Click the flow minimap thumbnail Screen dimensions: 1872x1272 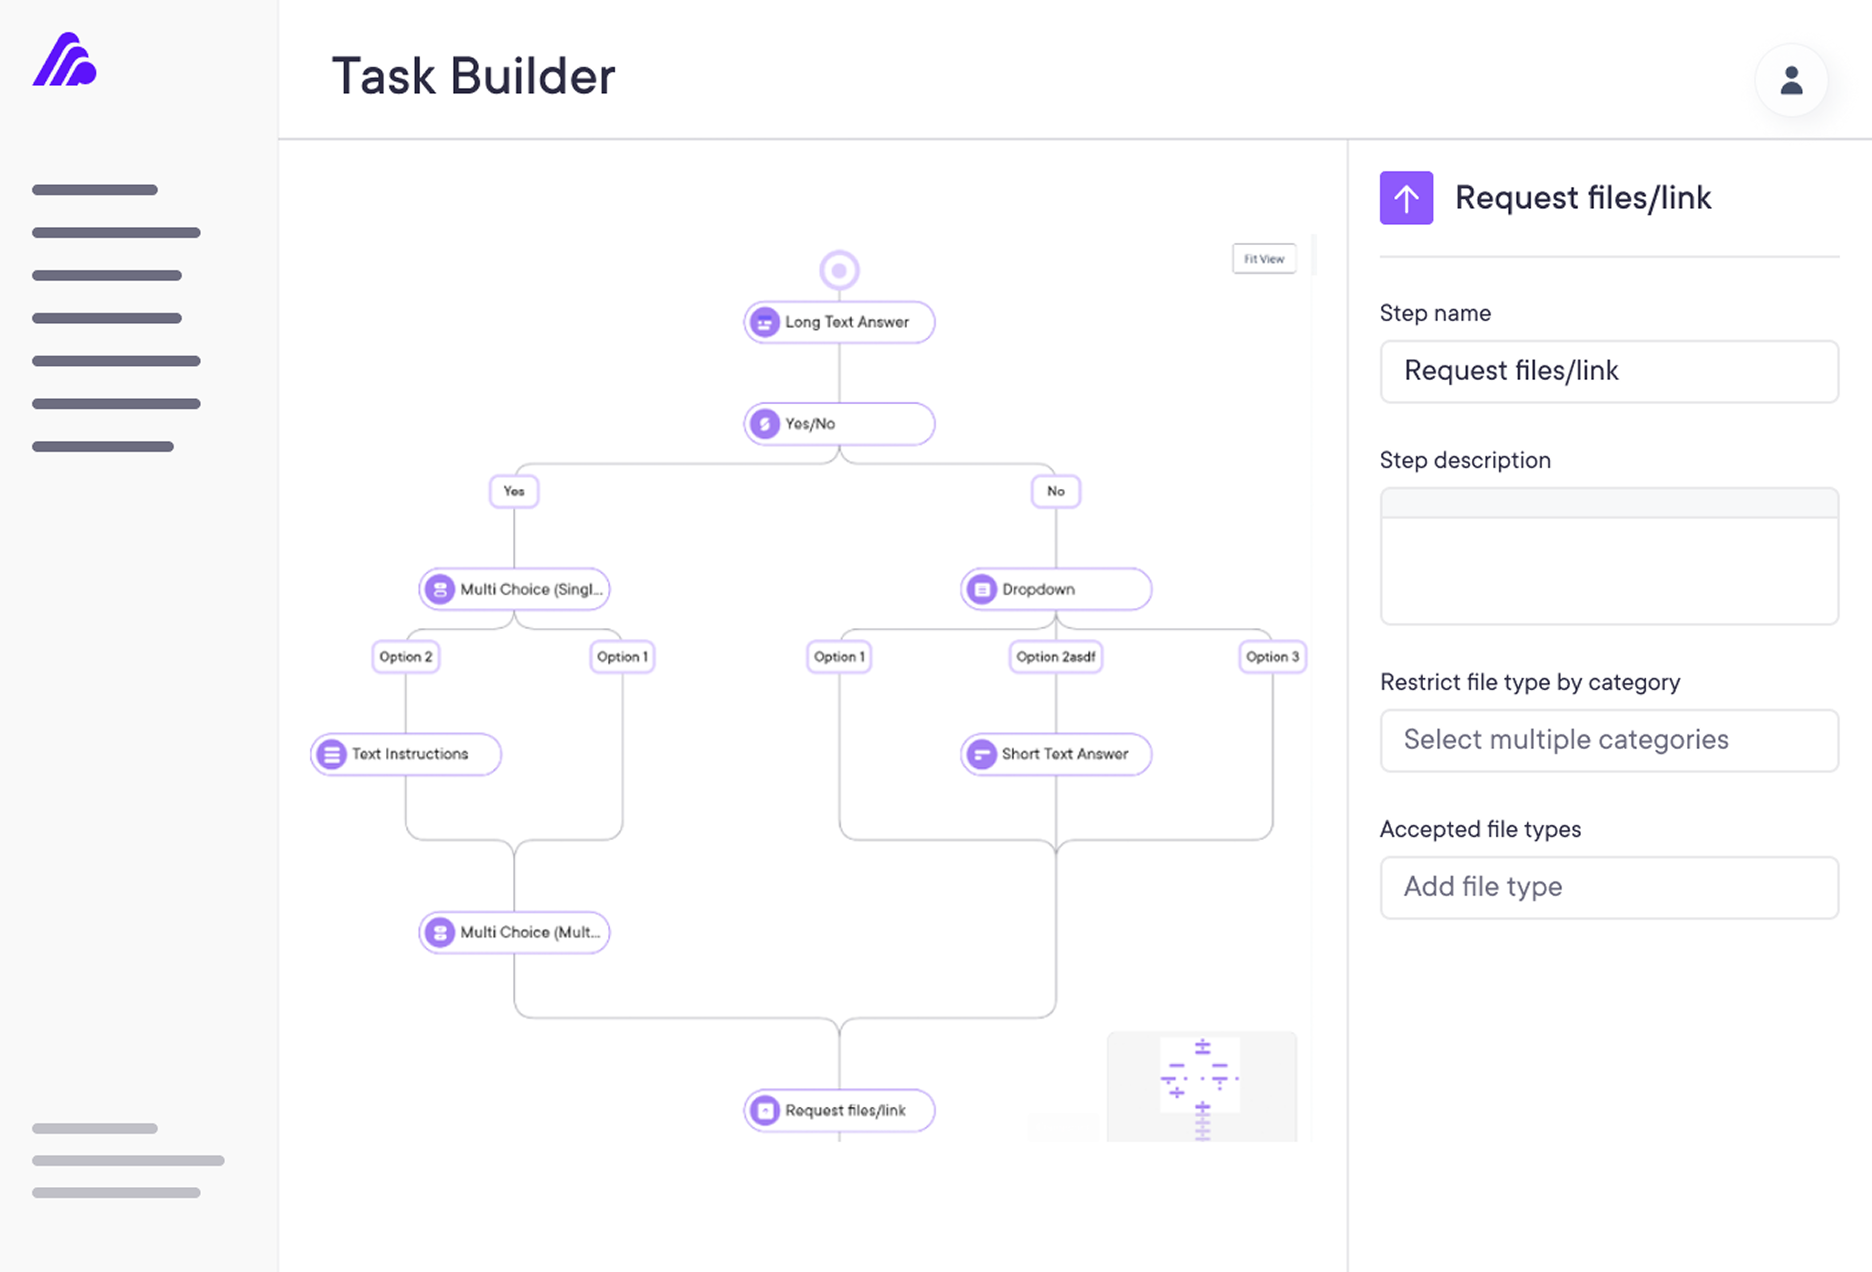pos(1201,1087)
